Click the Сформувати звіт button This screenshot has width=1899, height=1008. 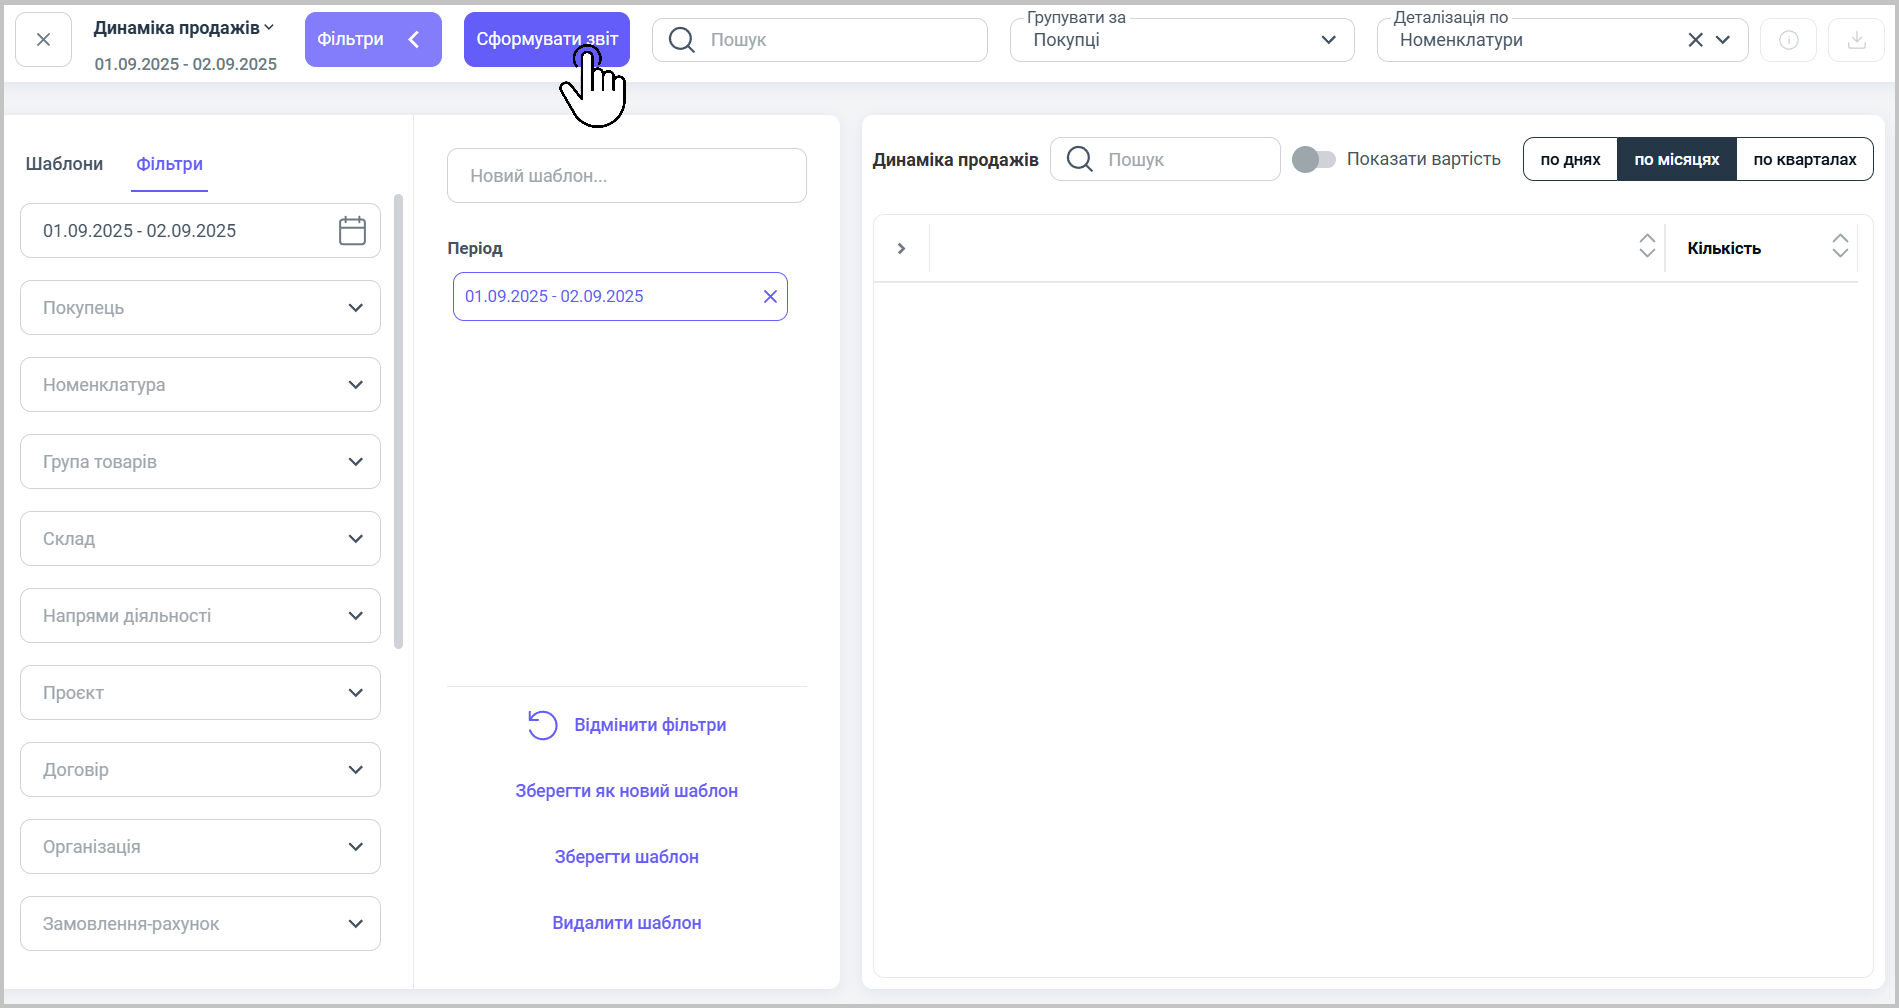(546, 40)
